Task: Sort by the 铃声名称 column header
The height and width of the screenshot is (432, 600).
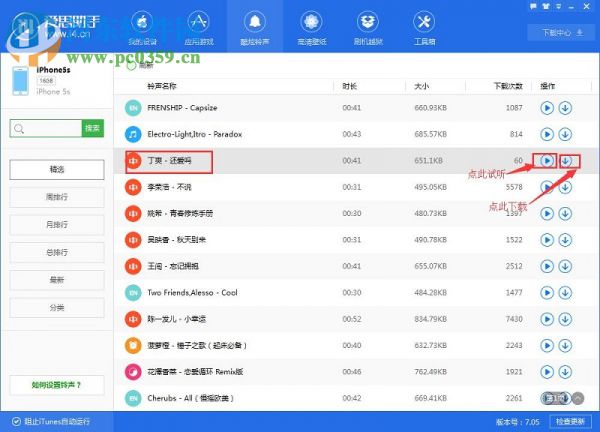Action: (162, 86)
